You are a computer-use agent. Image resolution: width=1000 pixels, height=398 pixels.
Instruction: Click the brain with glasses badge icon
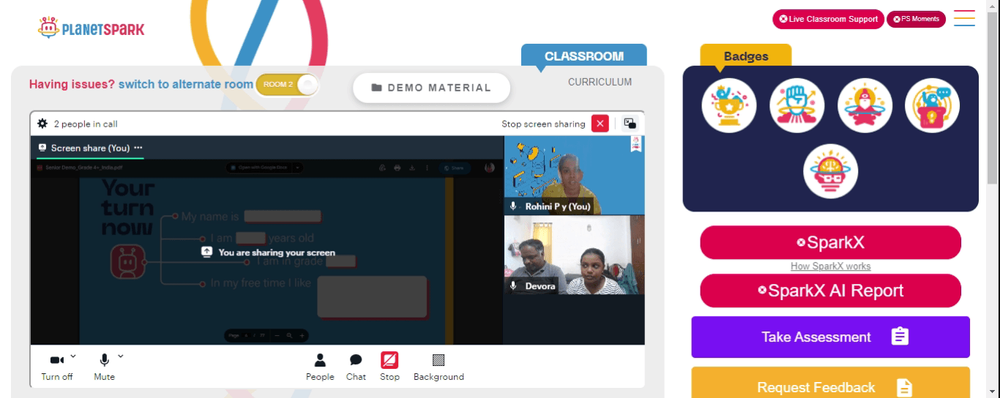(830, 171)
